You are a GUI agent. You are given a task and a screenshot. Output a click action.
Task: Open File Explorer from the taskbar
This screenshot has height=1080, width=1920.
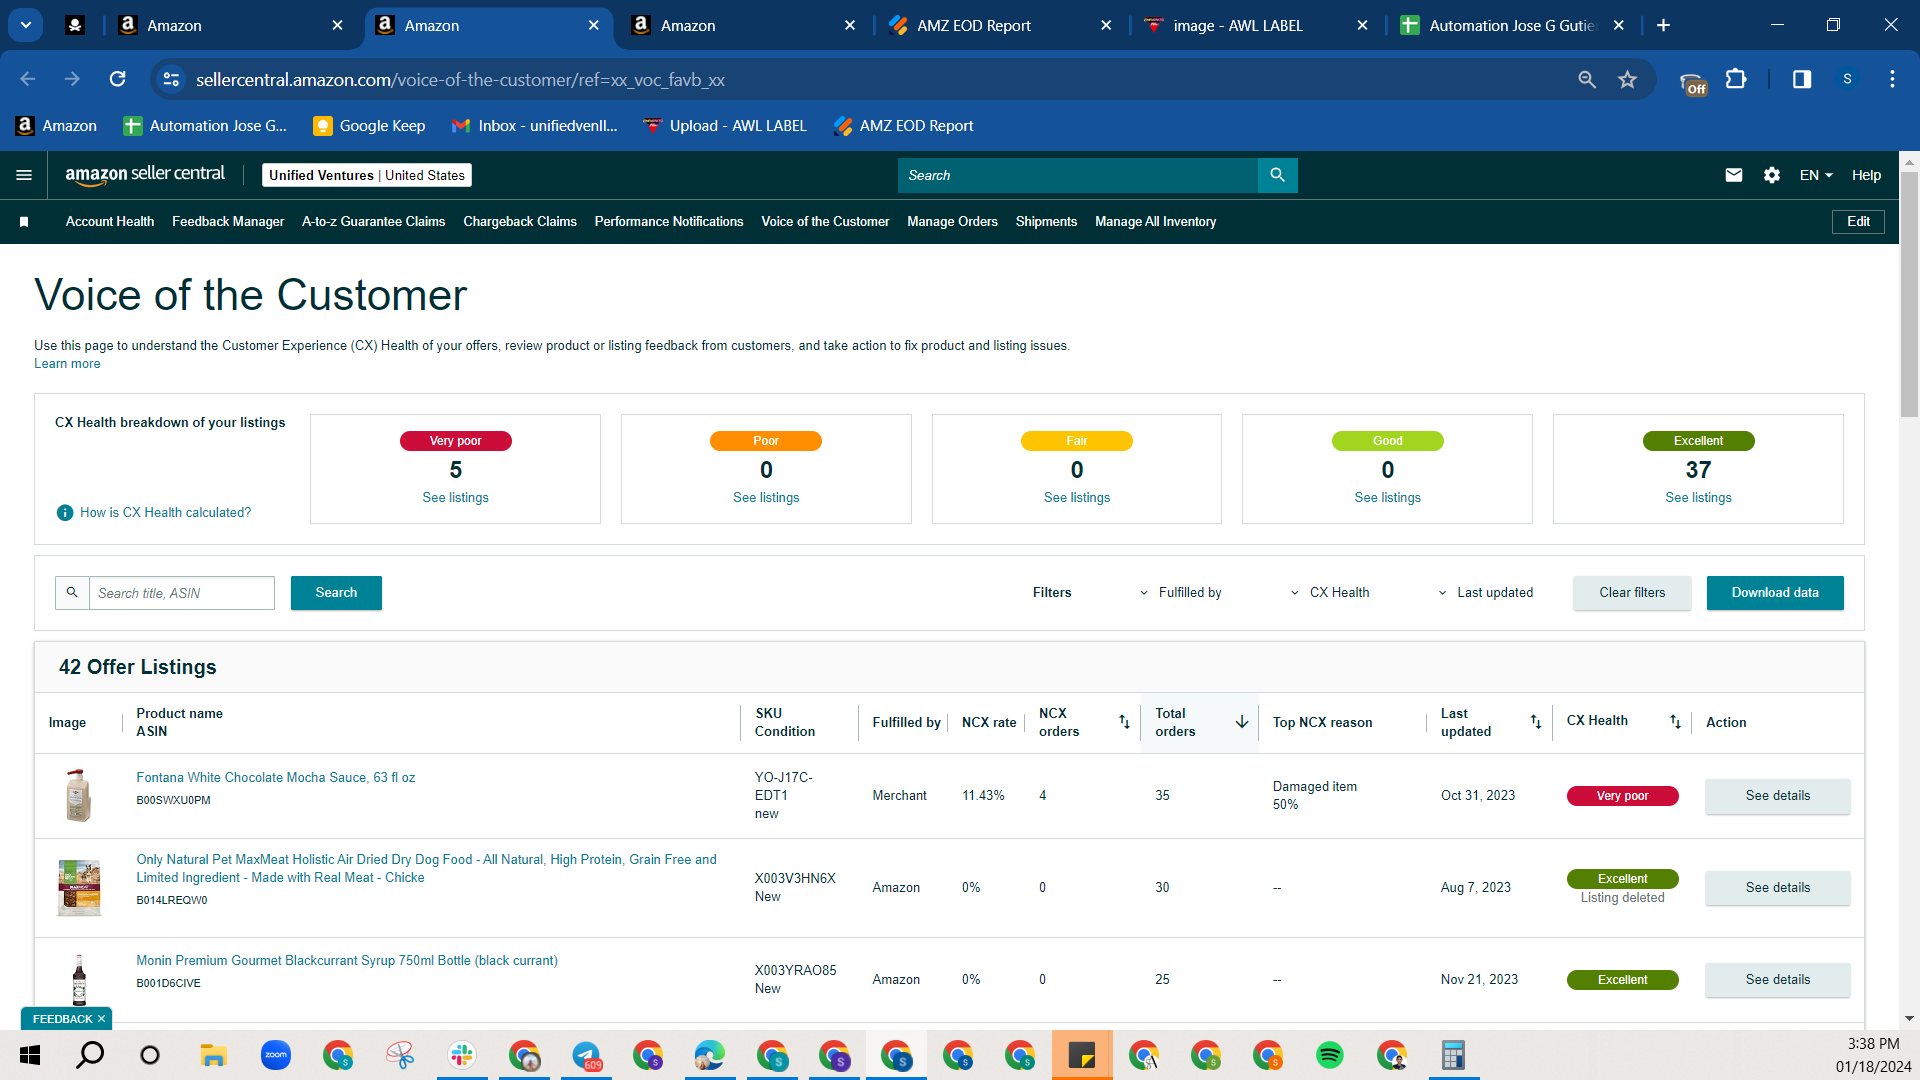(214, 1055)
